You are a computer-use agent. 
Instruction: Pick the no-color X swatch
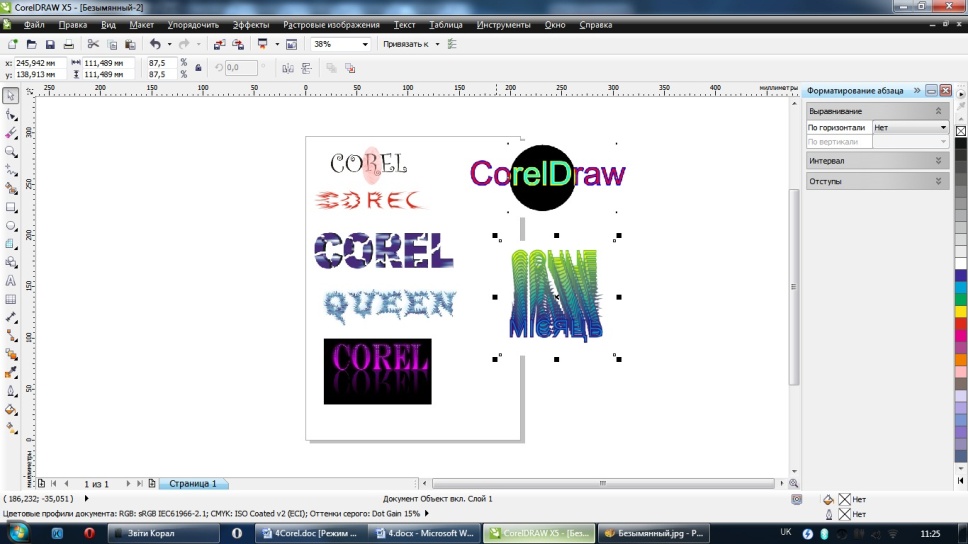tap(961, 131)
